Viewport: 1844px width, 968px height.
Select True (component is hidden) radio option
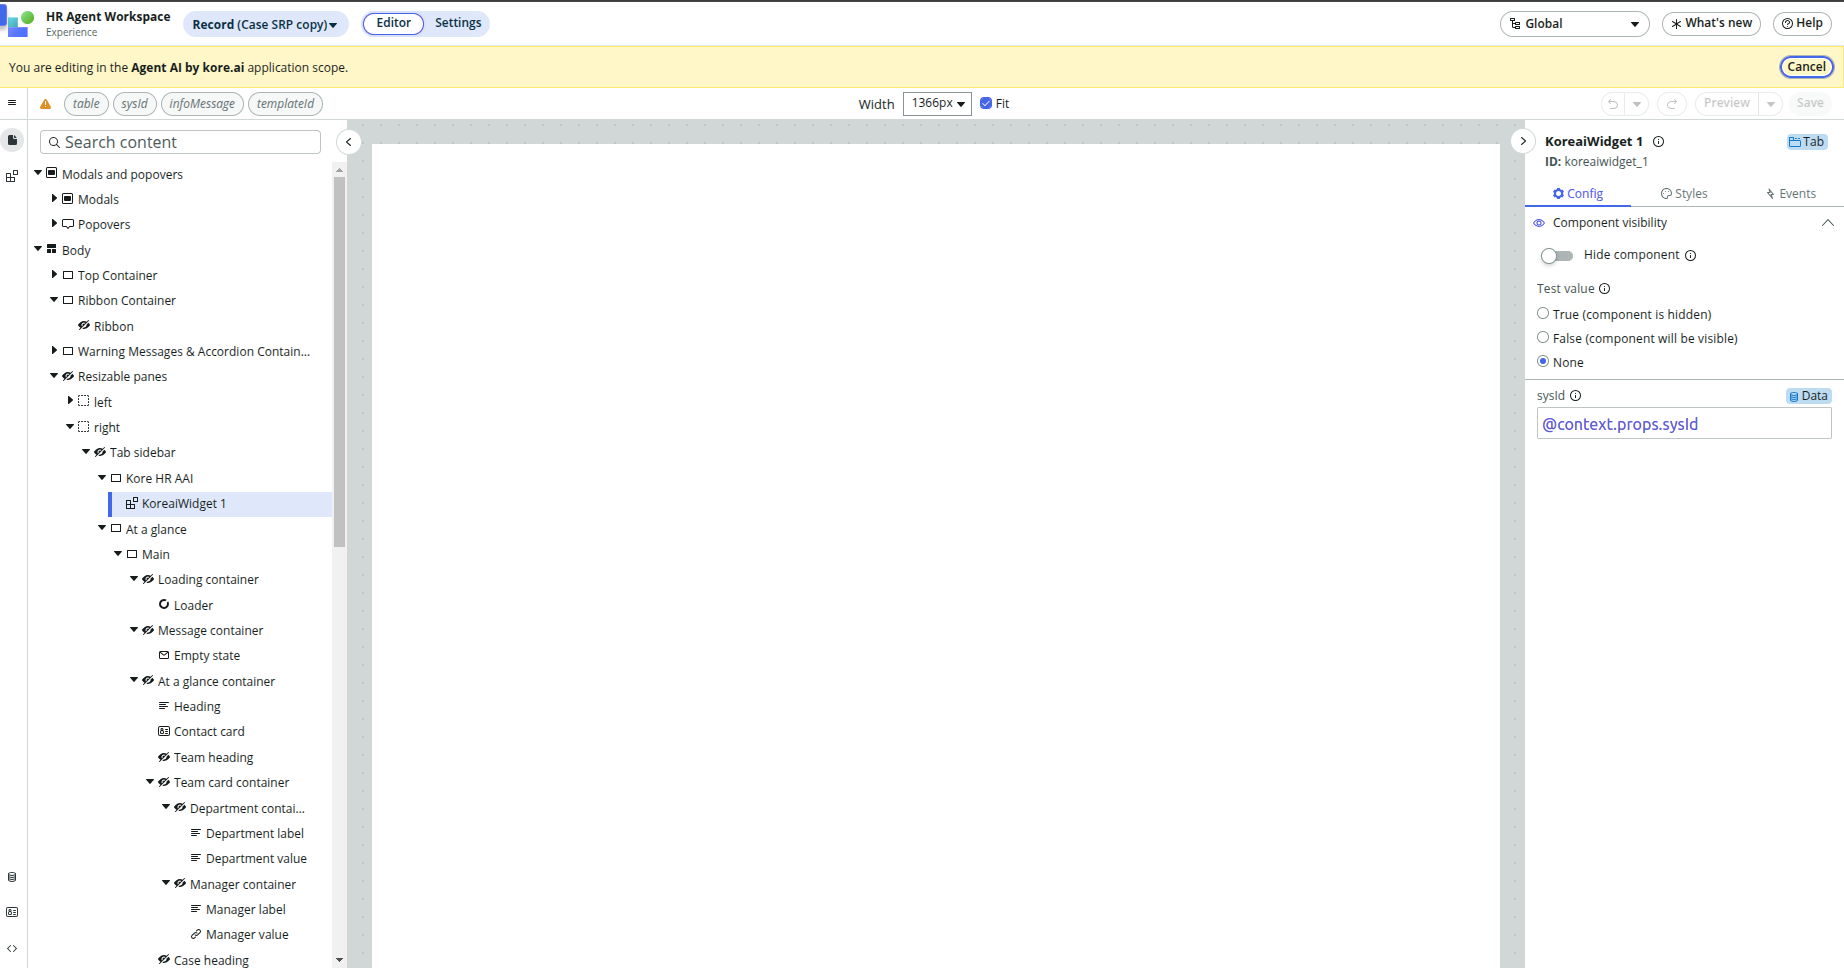(1543, 314)
